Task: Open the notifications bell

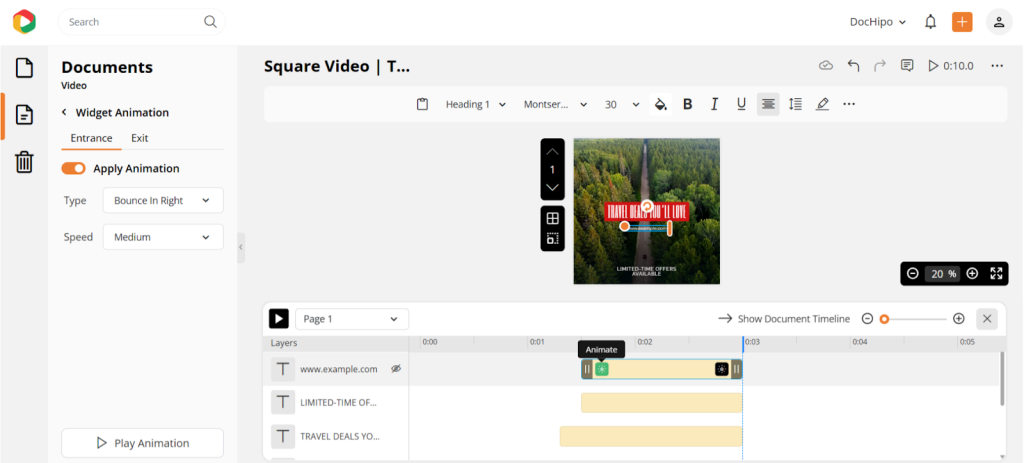Action: tap(931, 22)
